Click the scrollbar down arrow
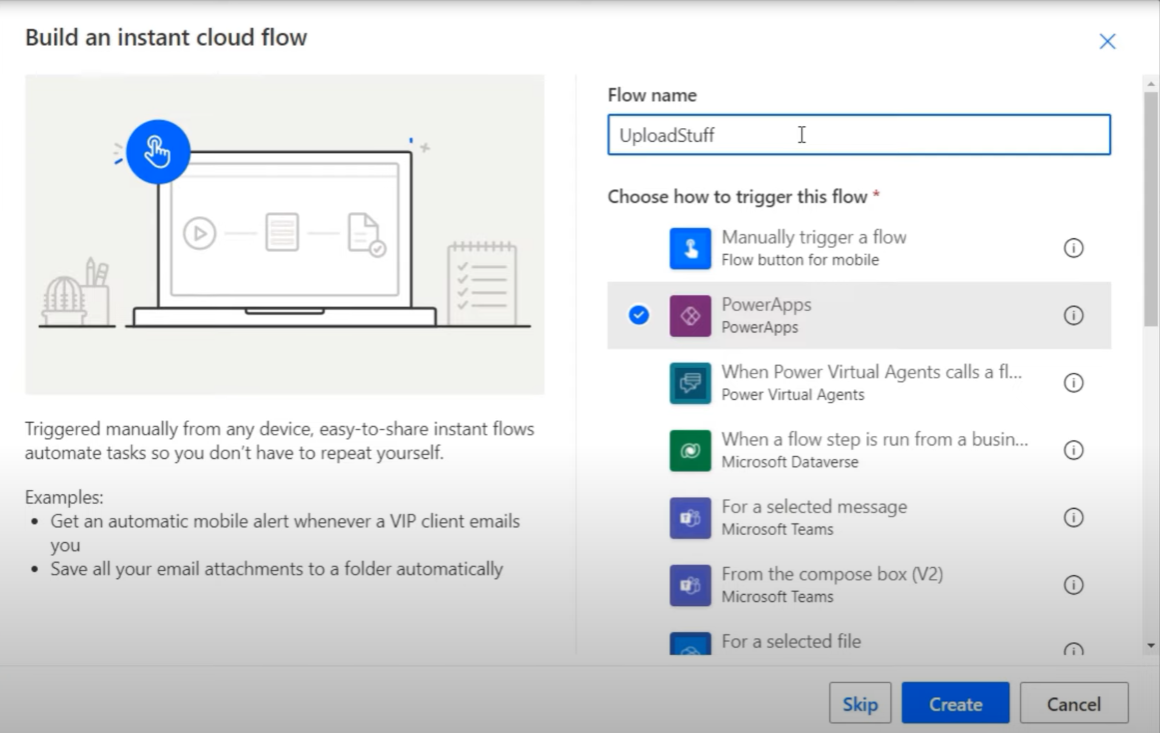The height and width of the screenshot is (733, 1160). pos(1150,646)
